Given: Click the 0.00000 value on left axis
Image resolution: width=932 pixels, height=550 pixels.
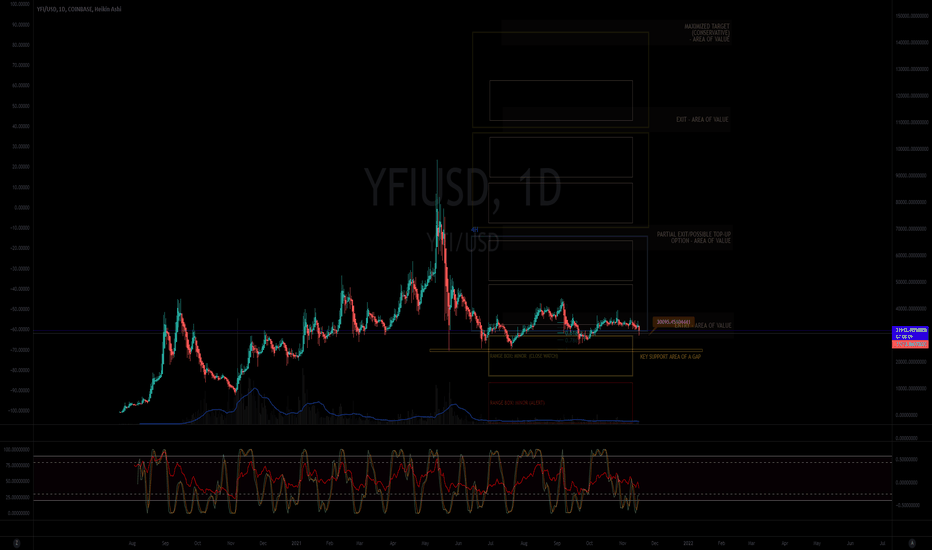Looking at the screenshot, I should click(x=21, y=208).
